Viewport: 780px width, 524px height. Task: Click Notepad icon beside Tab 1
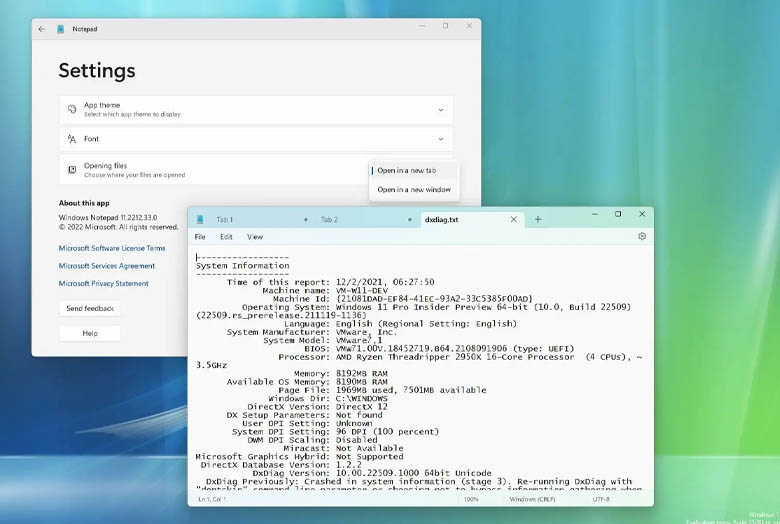(x=200, y=219)
